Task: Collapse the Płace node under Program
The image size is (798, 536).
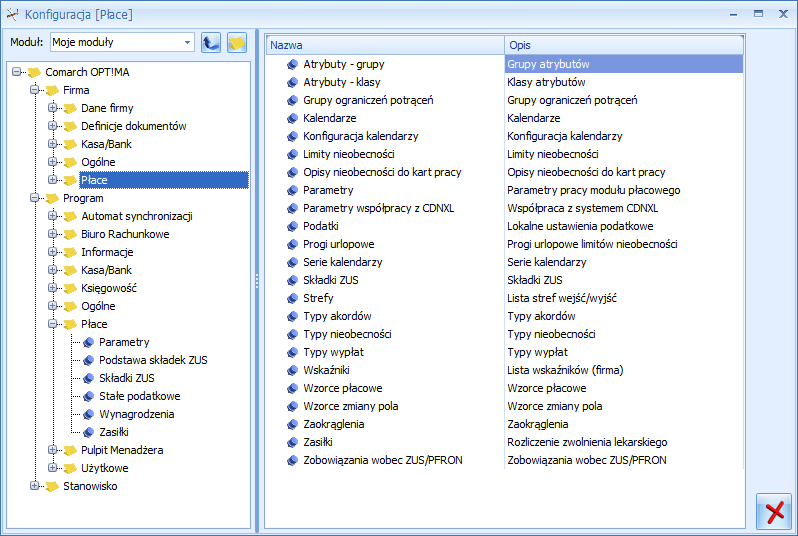Action: coord(52,323)
